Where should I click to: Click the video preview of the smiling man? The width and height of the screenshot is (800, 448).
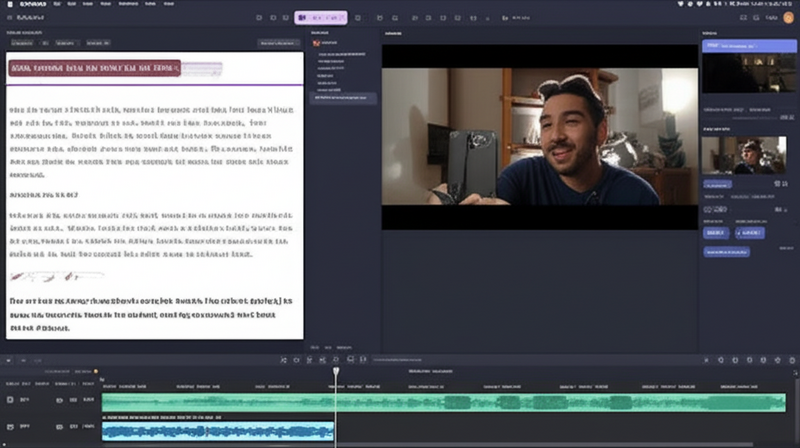point(540,137)
